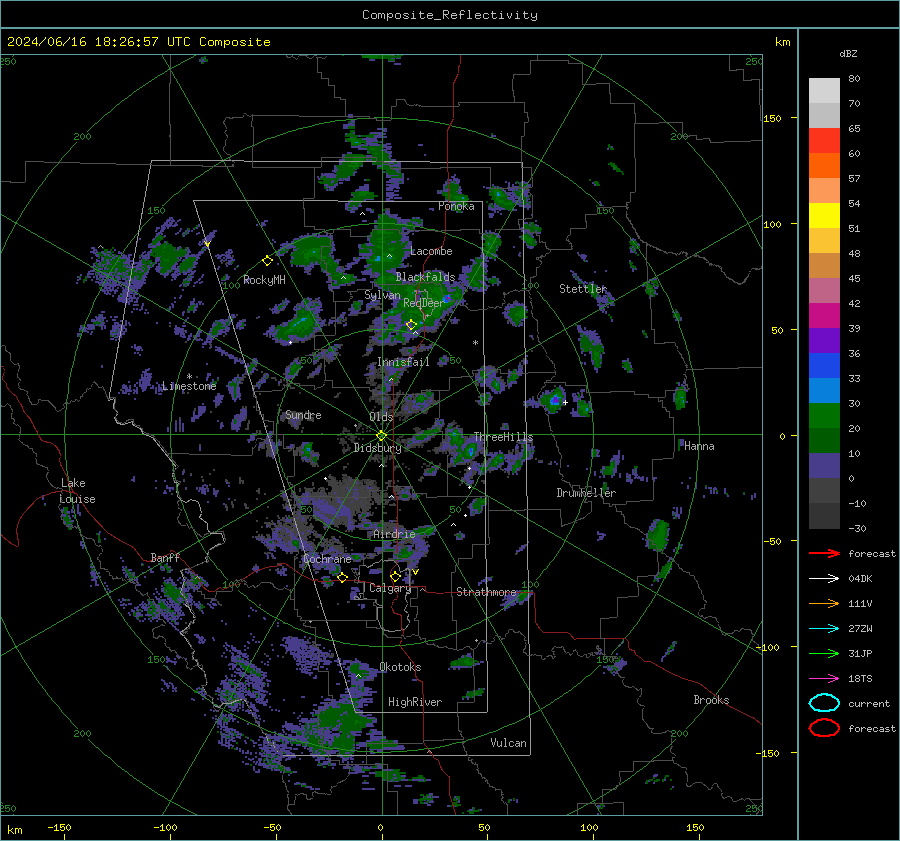The width and height of the screenshot is (900, 841).
Task: Click the RockyMH label on map
Action: click(x=264, y=280)
